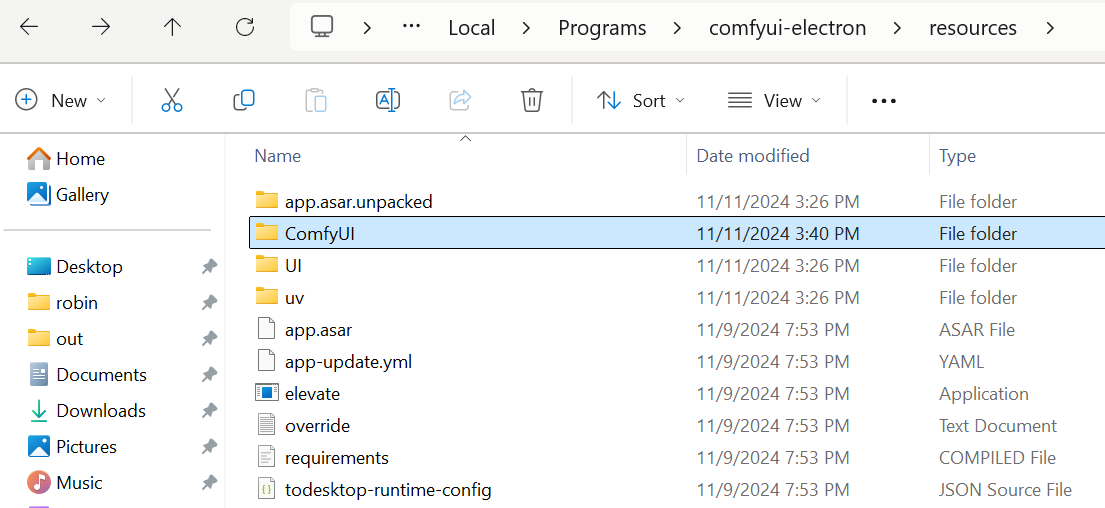1105x508 pixels.
Task: Go up one directory level
Action: (x=173, y=28)
